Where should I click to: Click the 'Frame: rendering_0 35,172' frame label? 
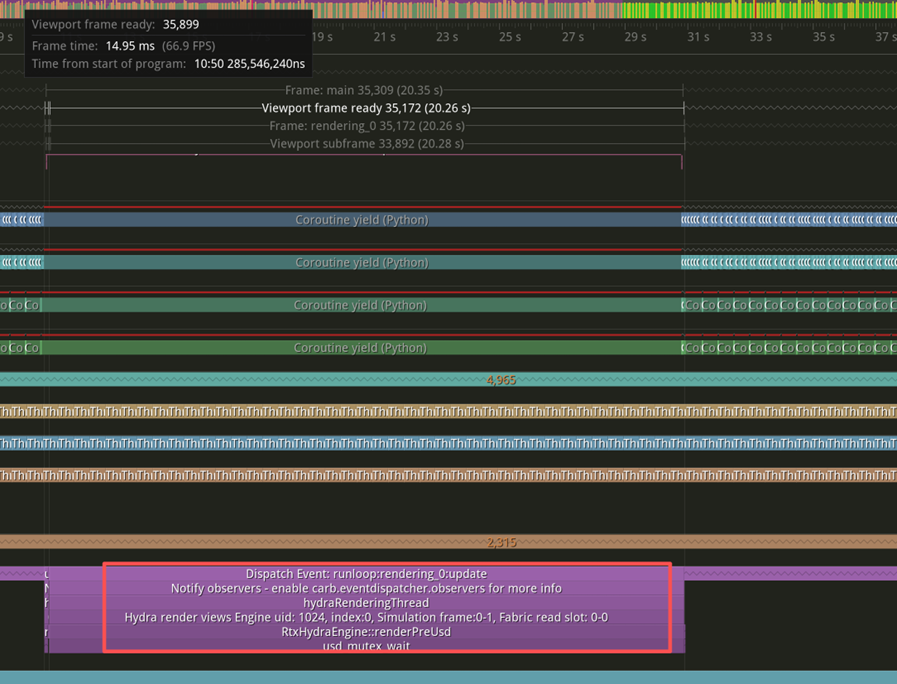(x=366, y=126)
